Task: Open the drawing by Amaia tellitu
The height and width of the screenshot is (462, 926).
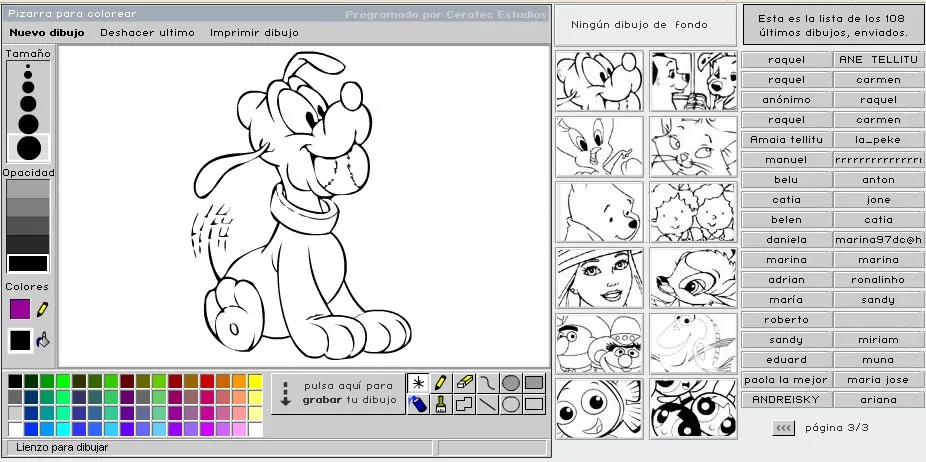Action: 786,140
